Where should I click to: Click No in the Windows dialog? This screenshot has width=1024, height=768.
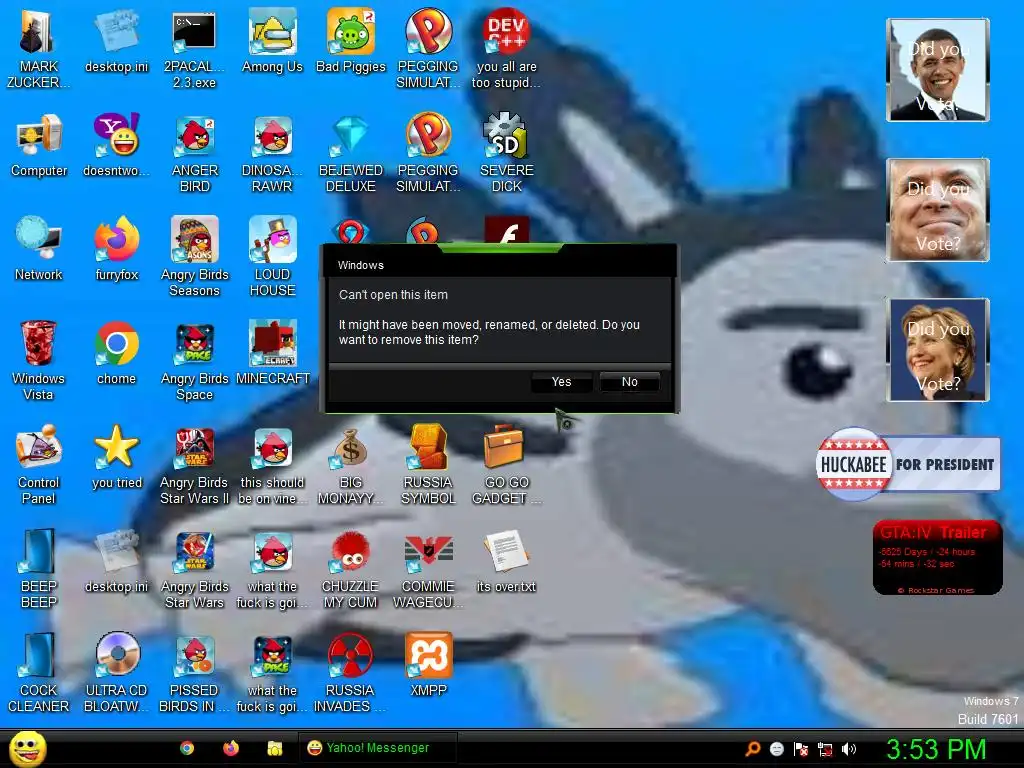tap(630, 382)
